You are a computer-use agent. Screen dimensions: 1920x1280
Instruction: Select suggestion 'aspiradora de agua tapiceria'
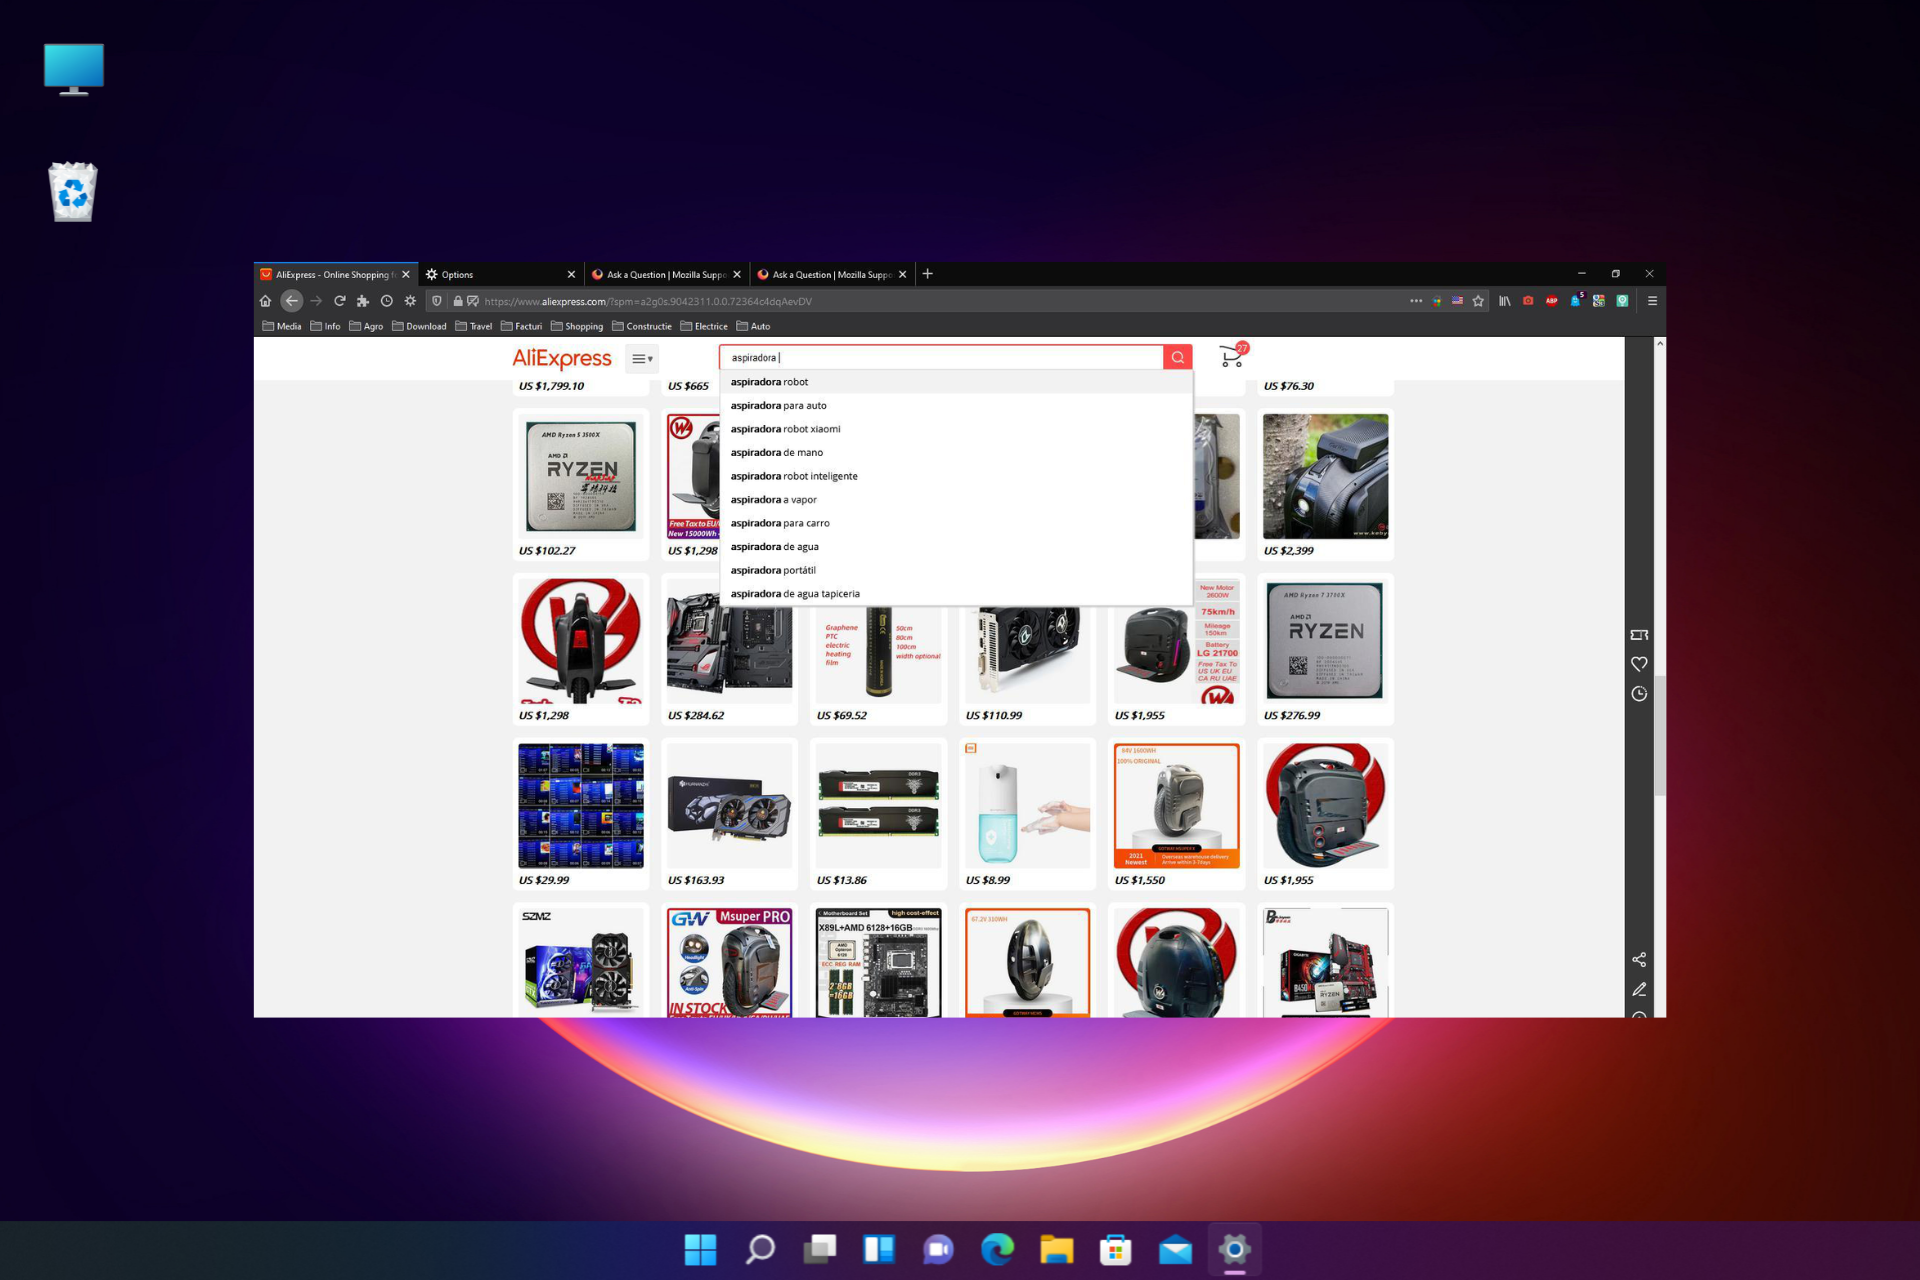956,594
